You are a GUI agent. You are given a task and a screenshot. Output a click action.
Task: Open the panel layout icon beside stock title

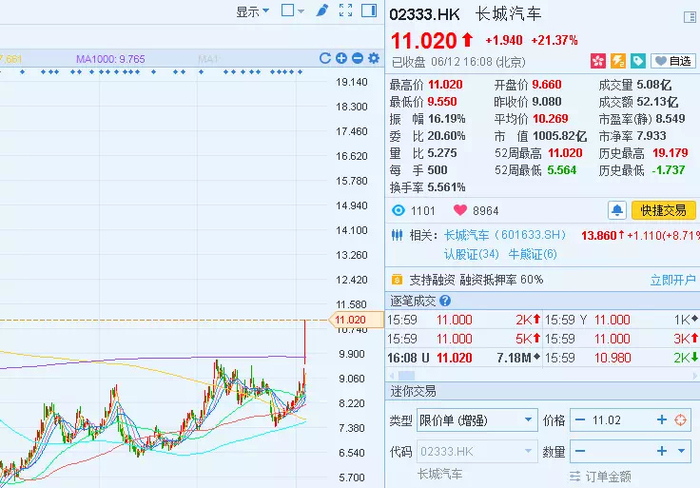tap(690, 17)
